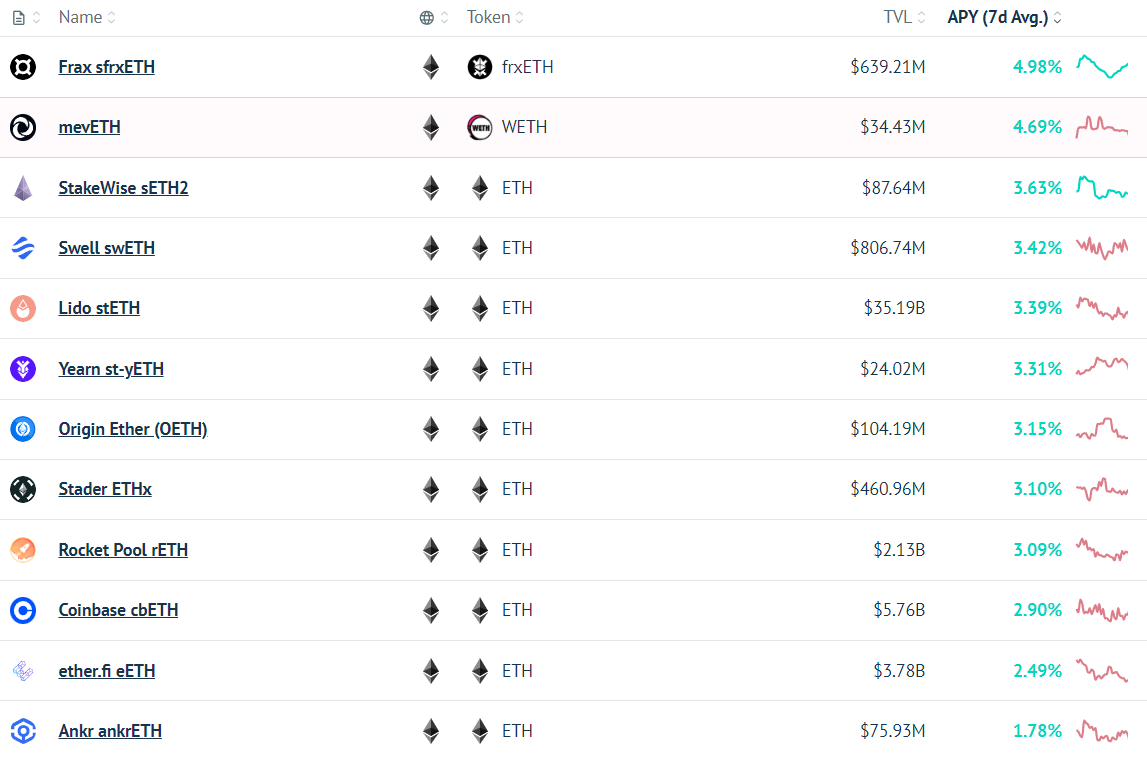Sort table by Name column
The width and height of the screenshot is (1147, 757).
click(86, 18)
